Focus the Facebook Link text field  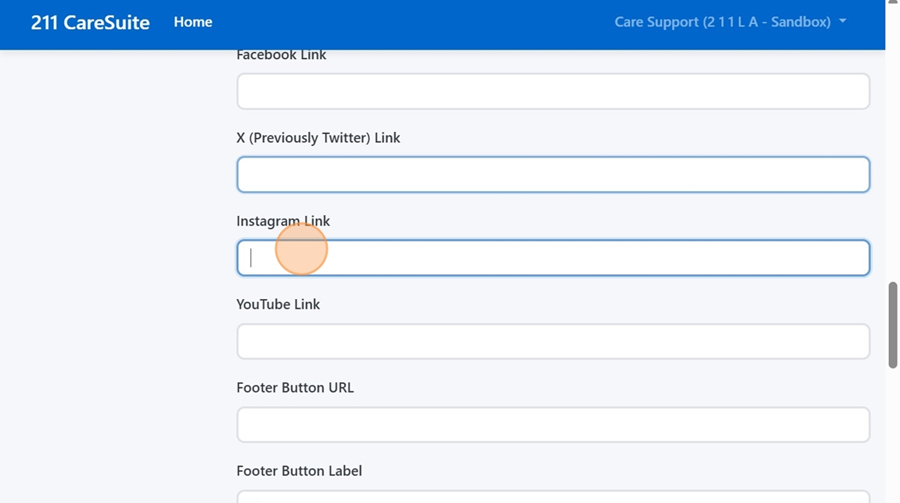point(552,92)
